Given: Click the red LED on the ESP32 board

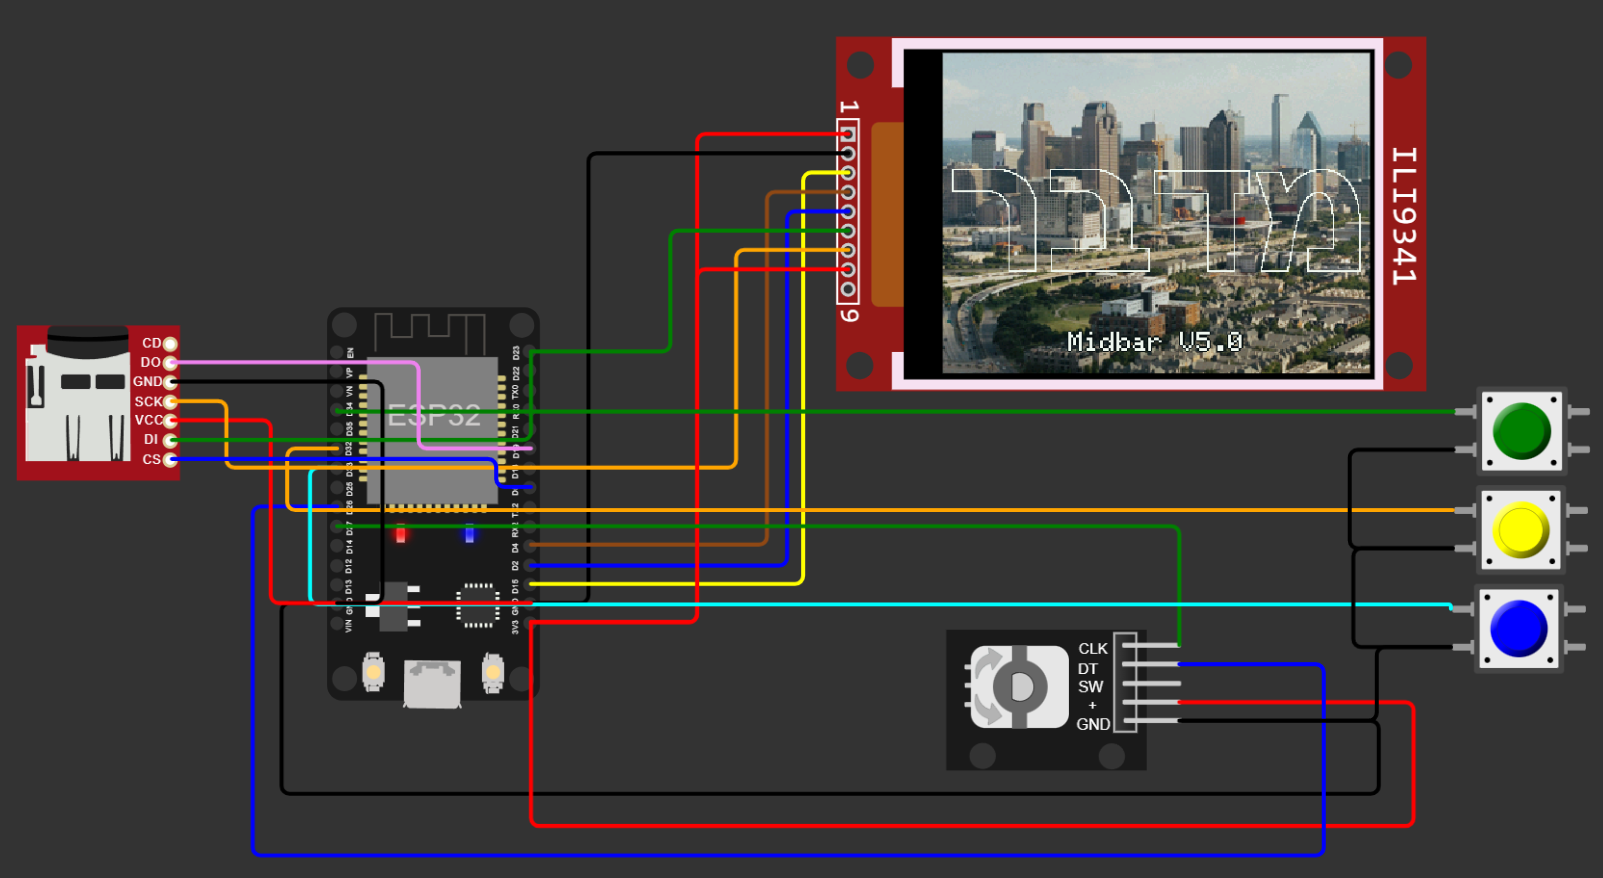Looking at the screenshot, I should pos(401,534).
